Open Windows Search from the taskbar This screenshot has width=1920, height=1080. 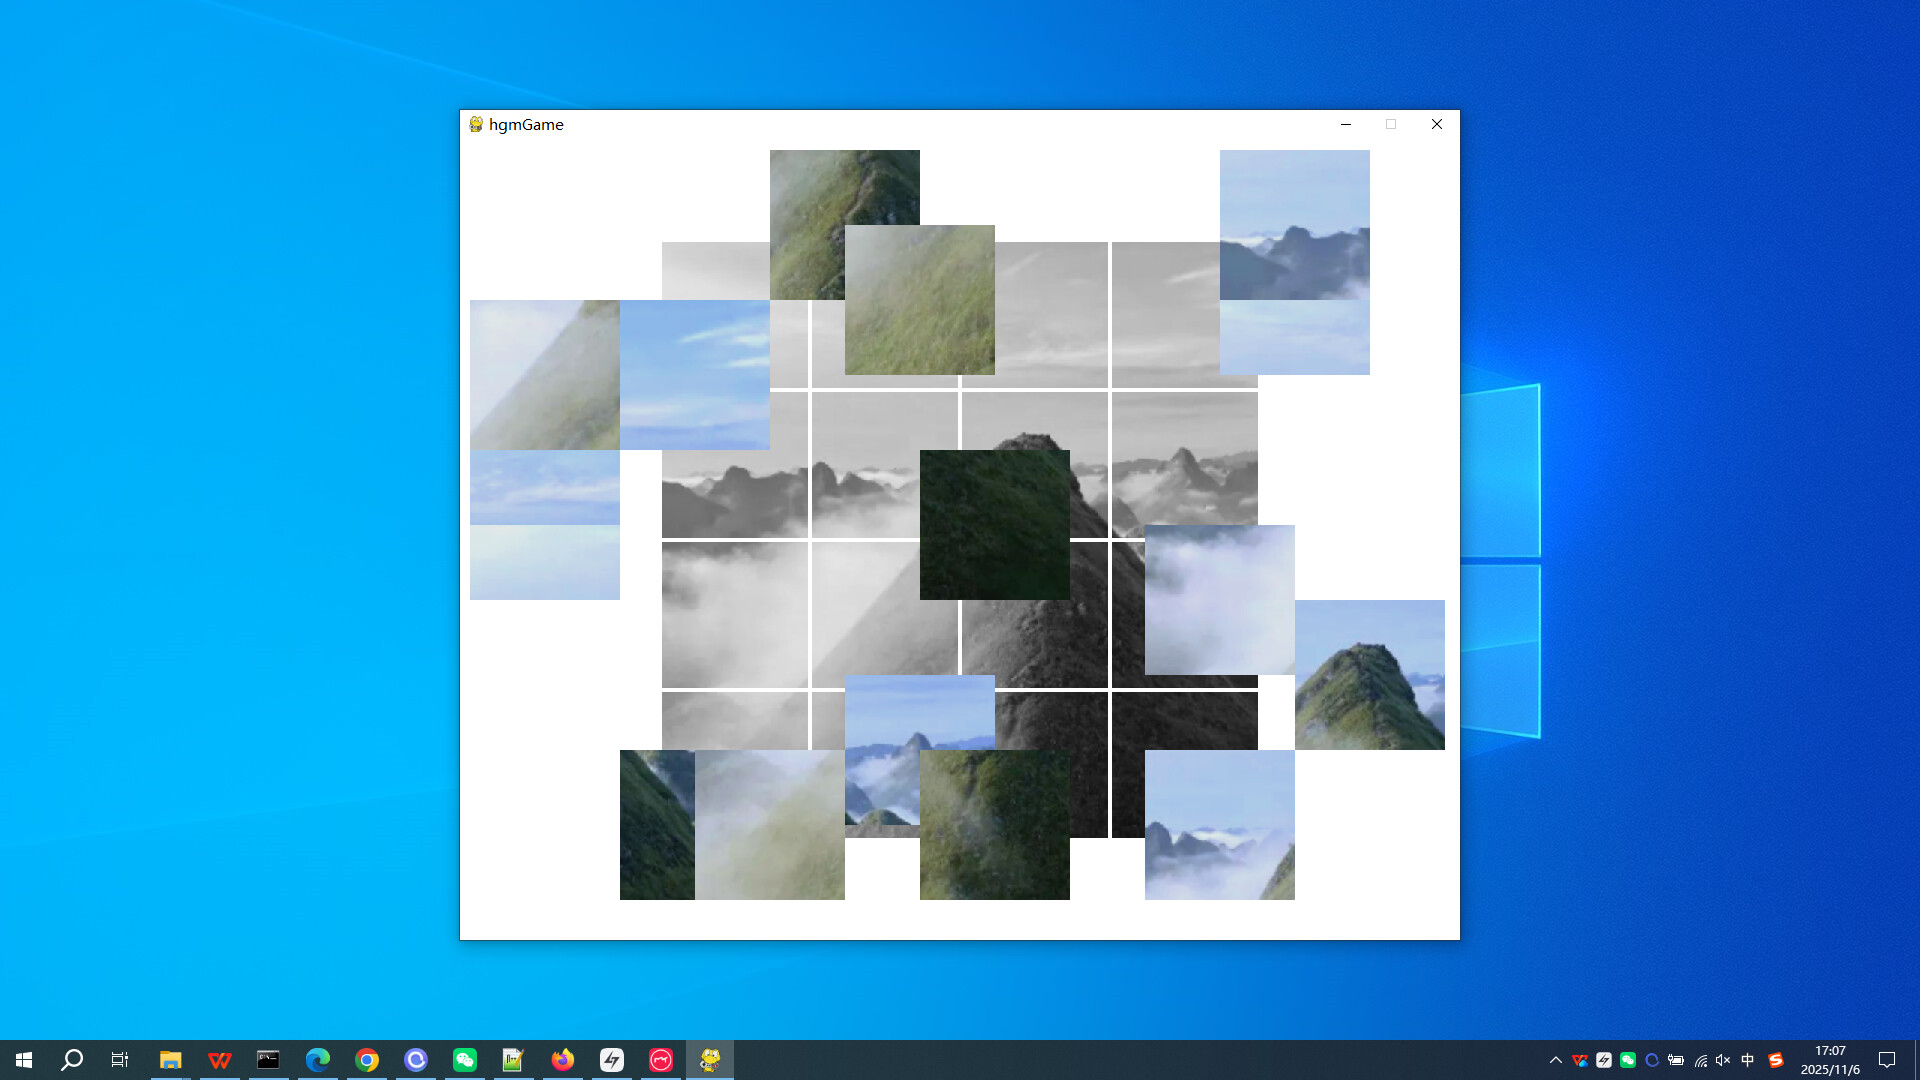click(x=70, y=1059)
